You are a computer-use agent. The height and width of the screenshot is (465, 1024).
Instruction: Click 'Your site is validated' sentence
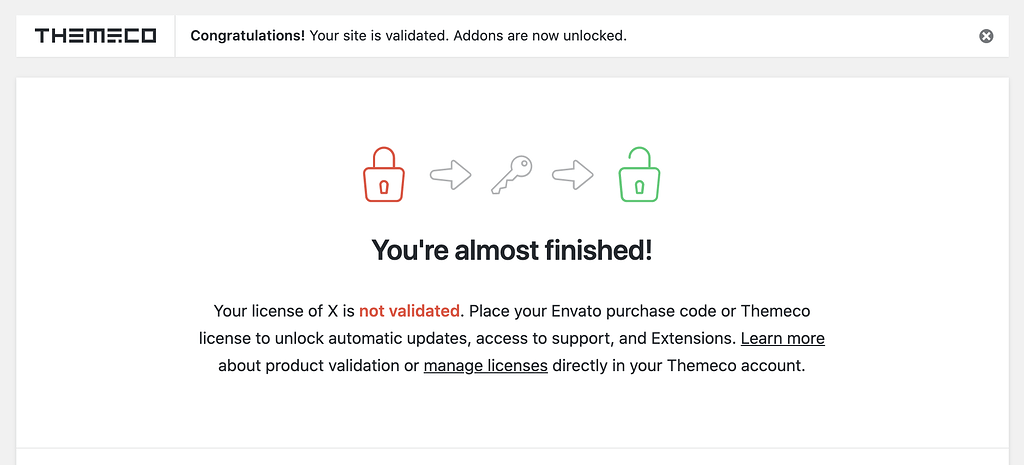point(378,36)
